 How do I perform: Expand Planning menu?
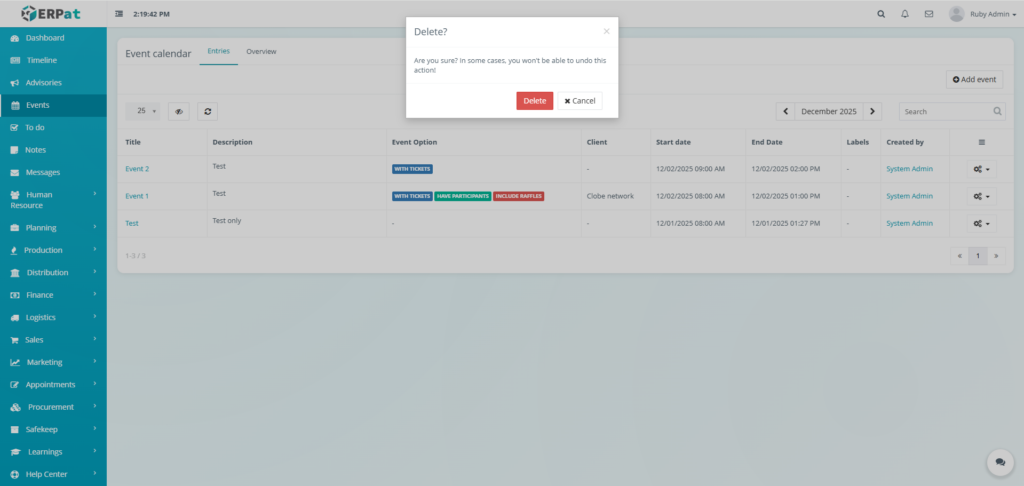pyautogui.click(x=53, y=228)
